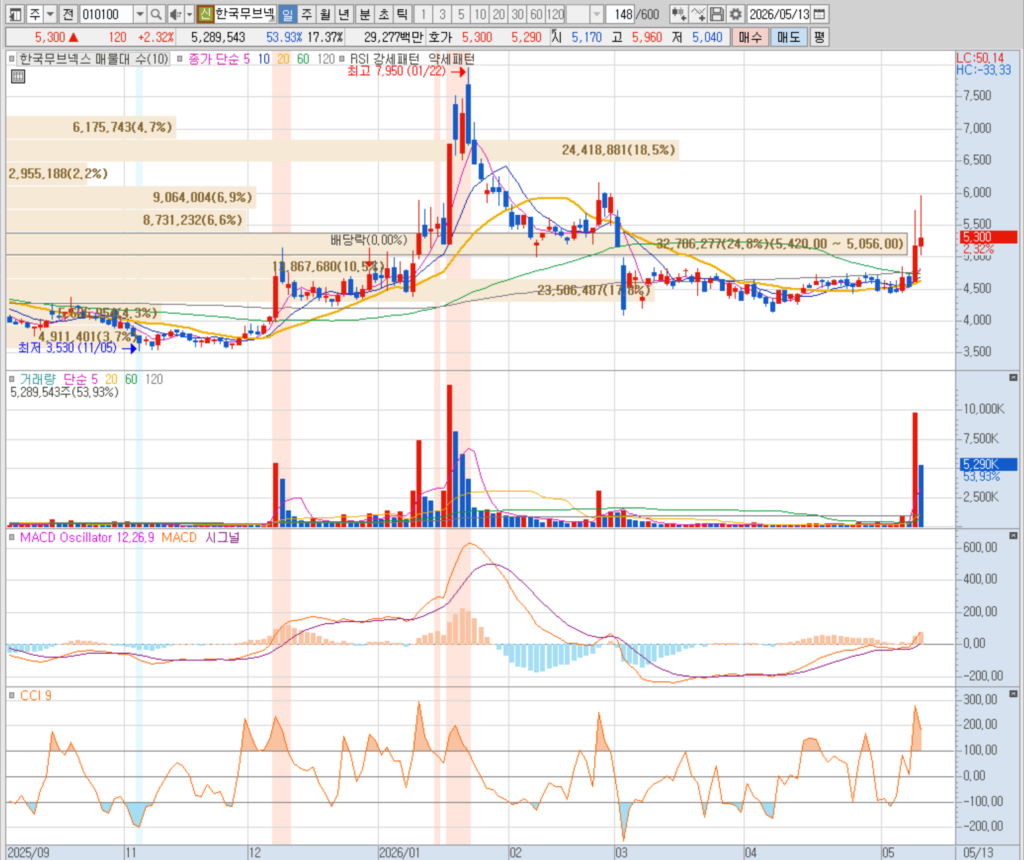
Task: Click the 평 button
Action: (x=819, y=37)
